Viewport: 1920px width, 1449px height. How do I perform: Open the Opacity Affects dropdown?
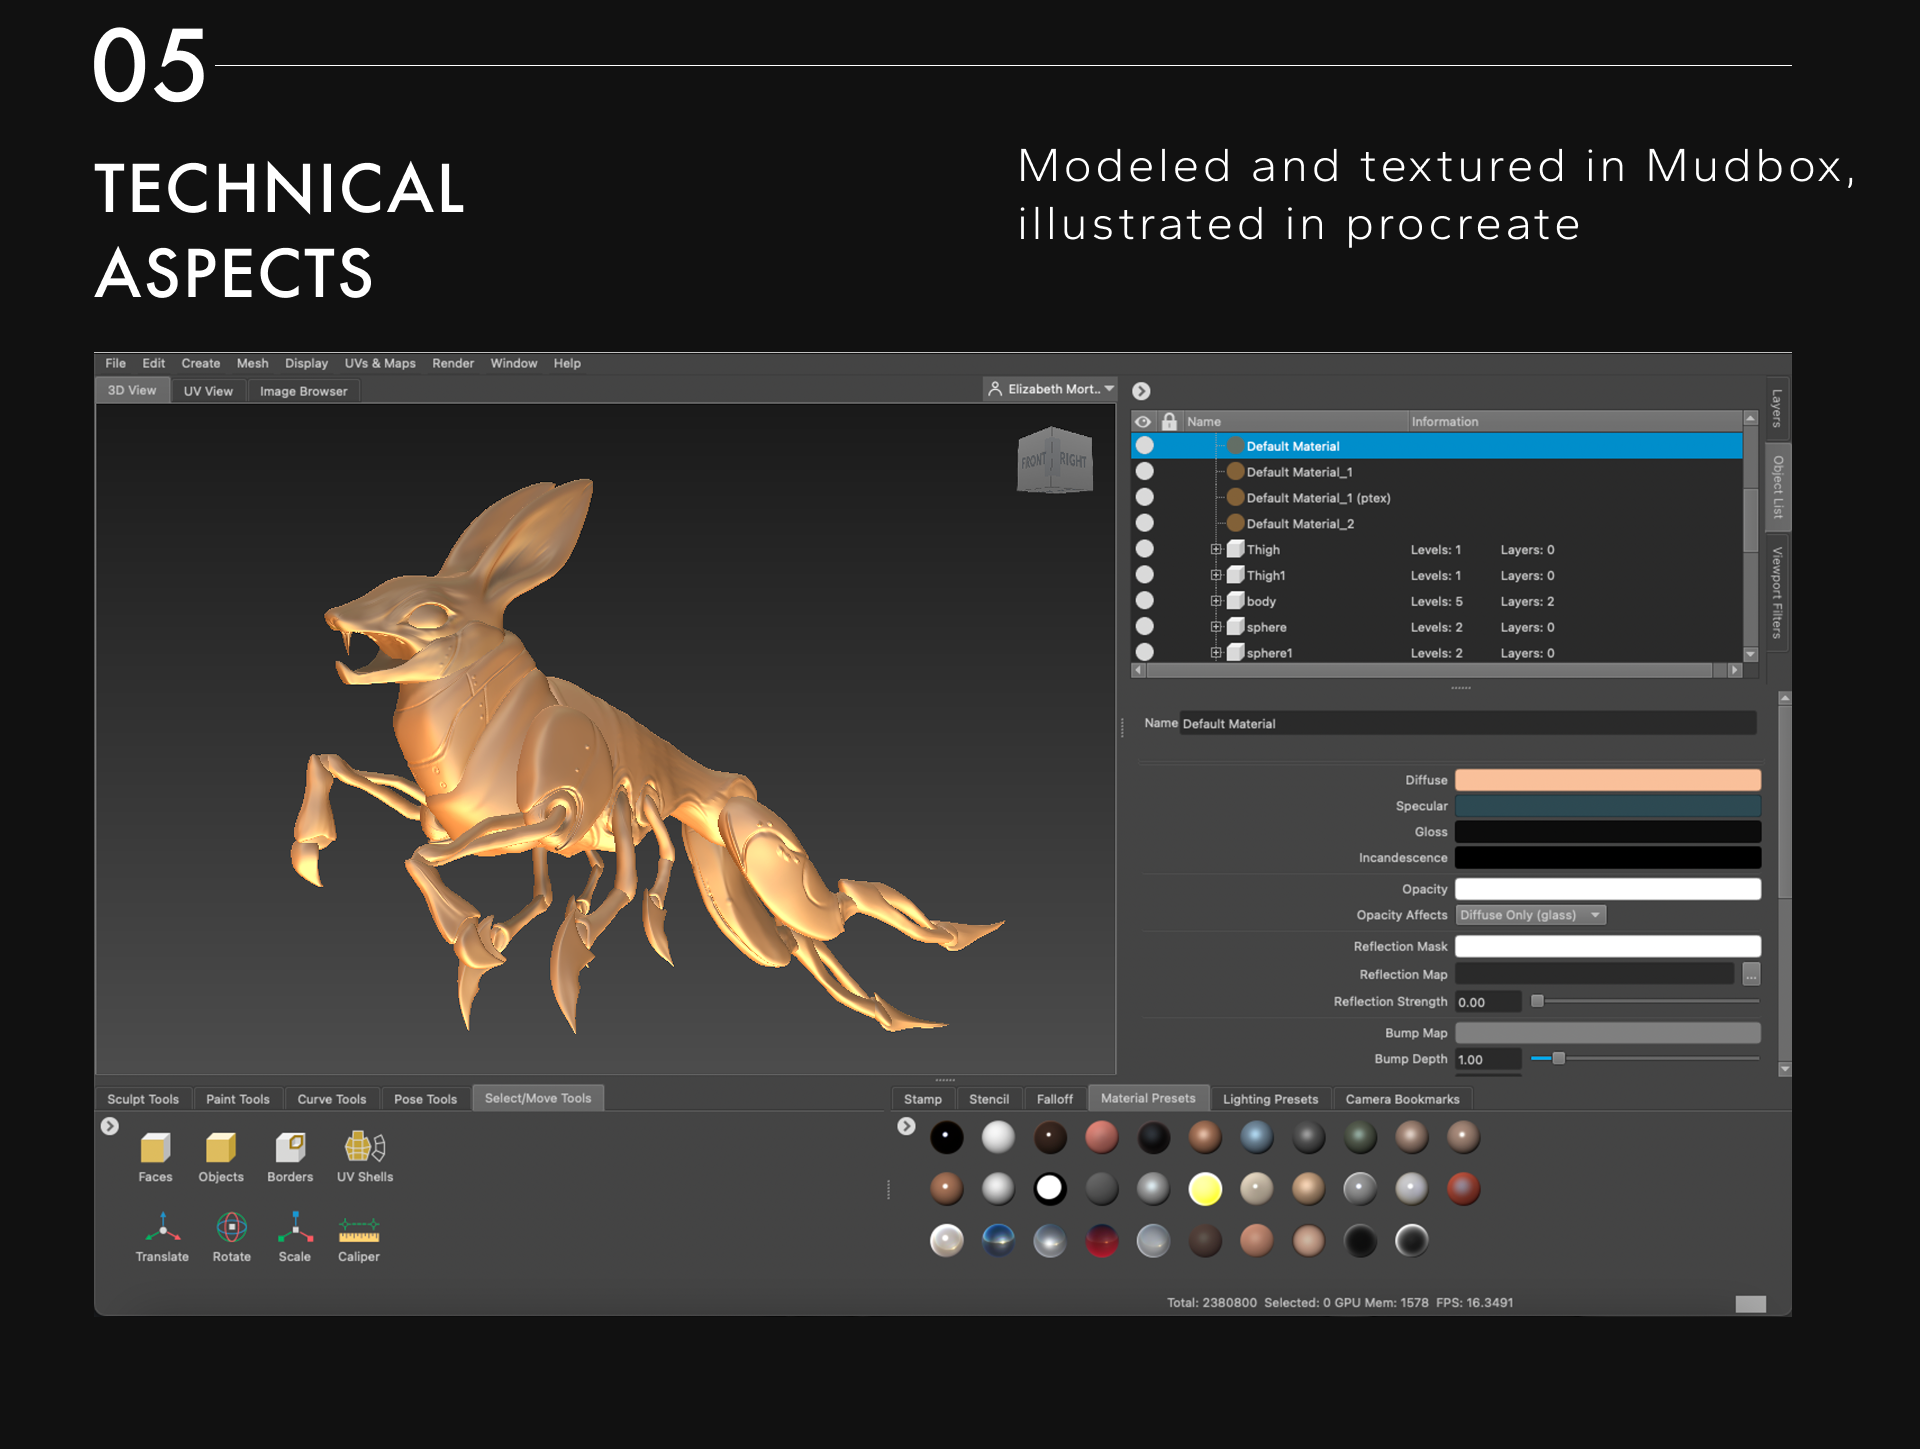[x=1530, y=915]
